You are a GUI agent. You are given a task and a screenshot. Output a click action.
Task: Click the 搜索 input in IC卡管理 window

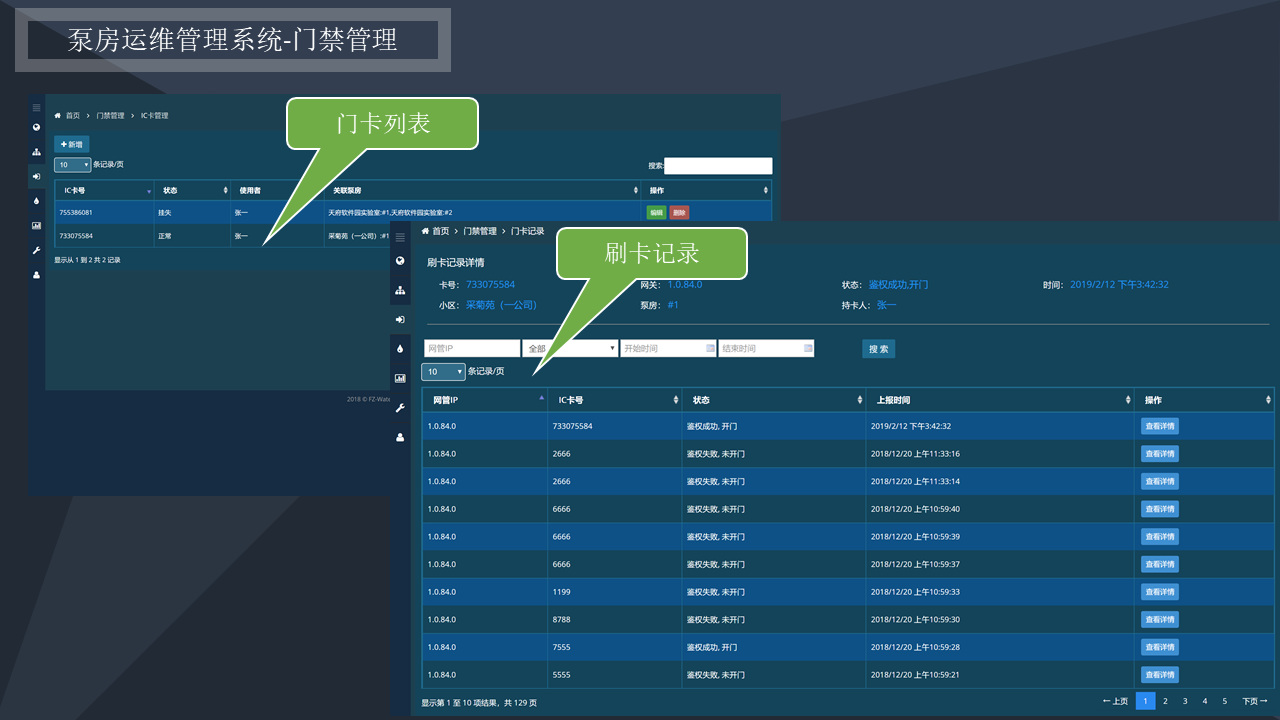(x=718, y=166)
